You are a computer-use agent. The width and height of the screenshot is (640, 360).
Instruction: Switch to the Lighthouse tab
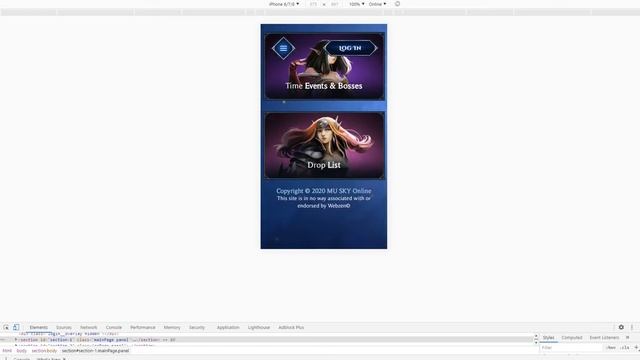pos(259,327)
